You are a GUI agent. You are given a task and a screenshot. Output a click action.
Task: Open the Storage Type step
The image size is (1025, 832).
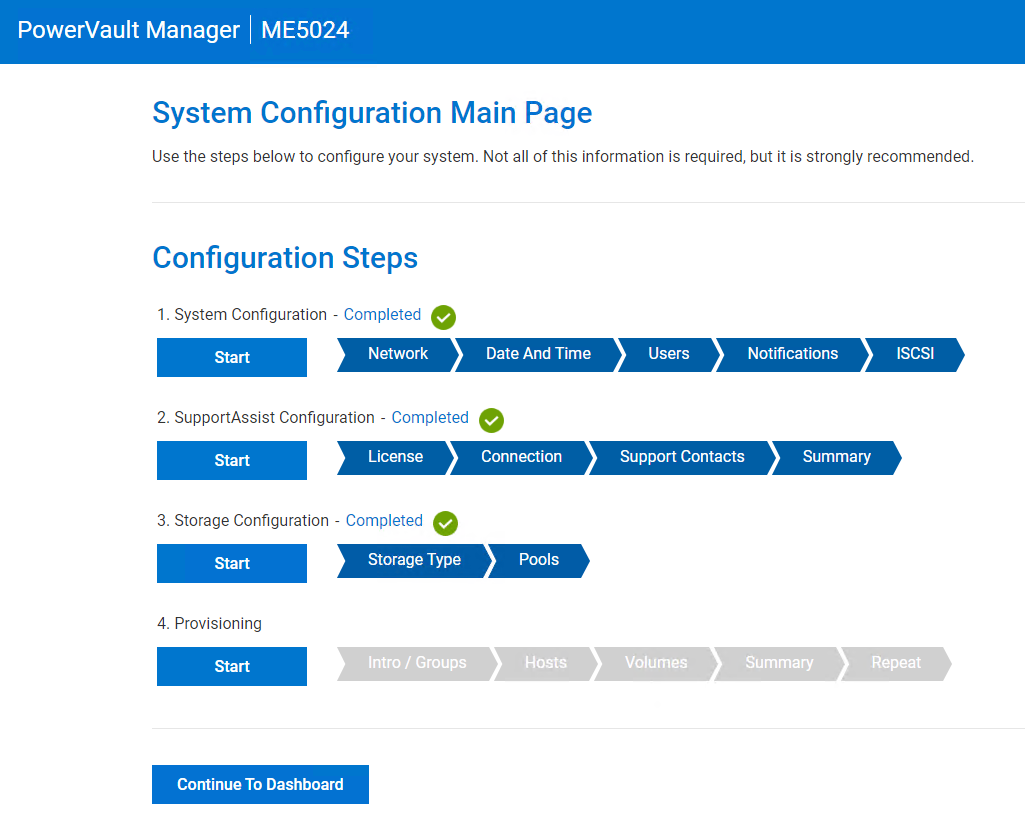pos(414,561)
